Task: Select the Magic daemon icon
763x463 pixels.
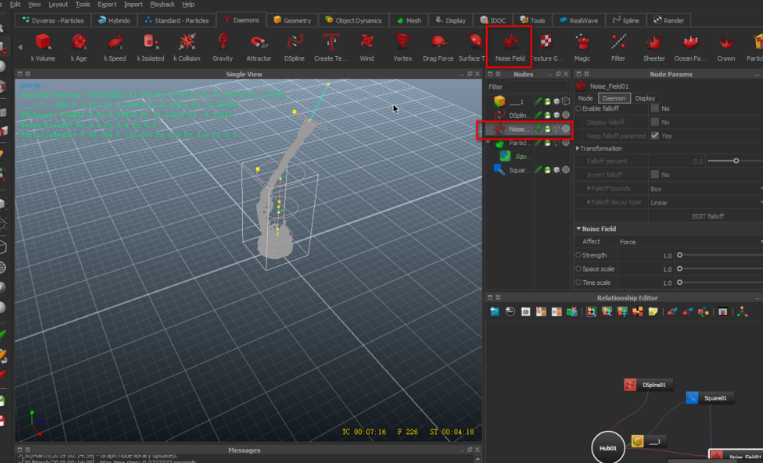Action: point(582,42)
